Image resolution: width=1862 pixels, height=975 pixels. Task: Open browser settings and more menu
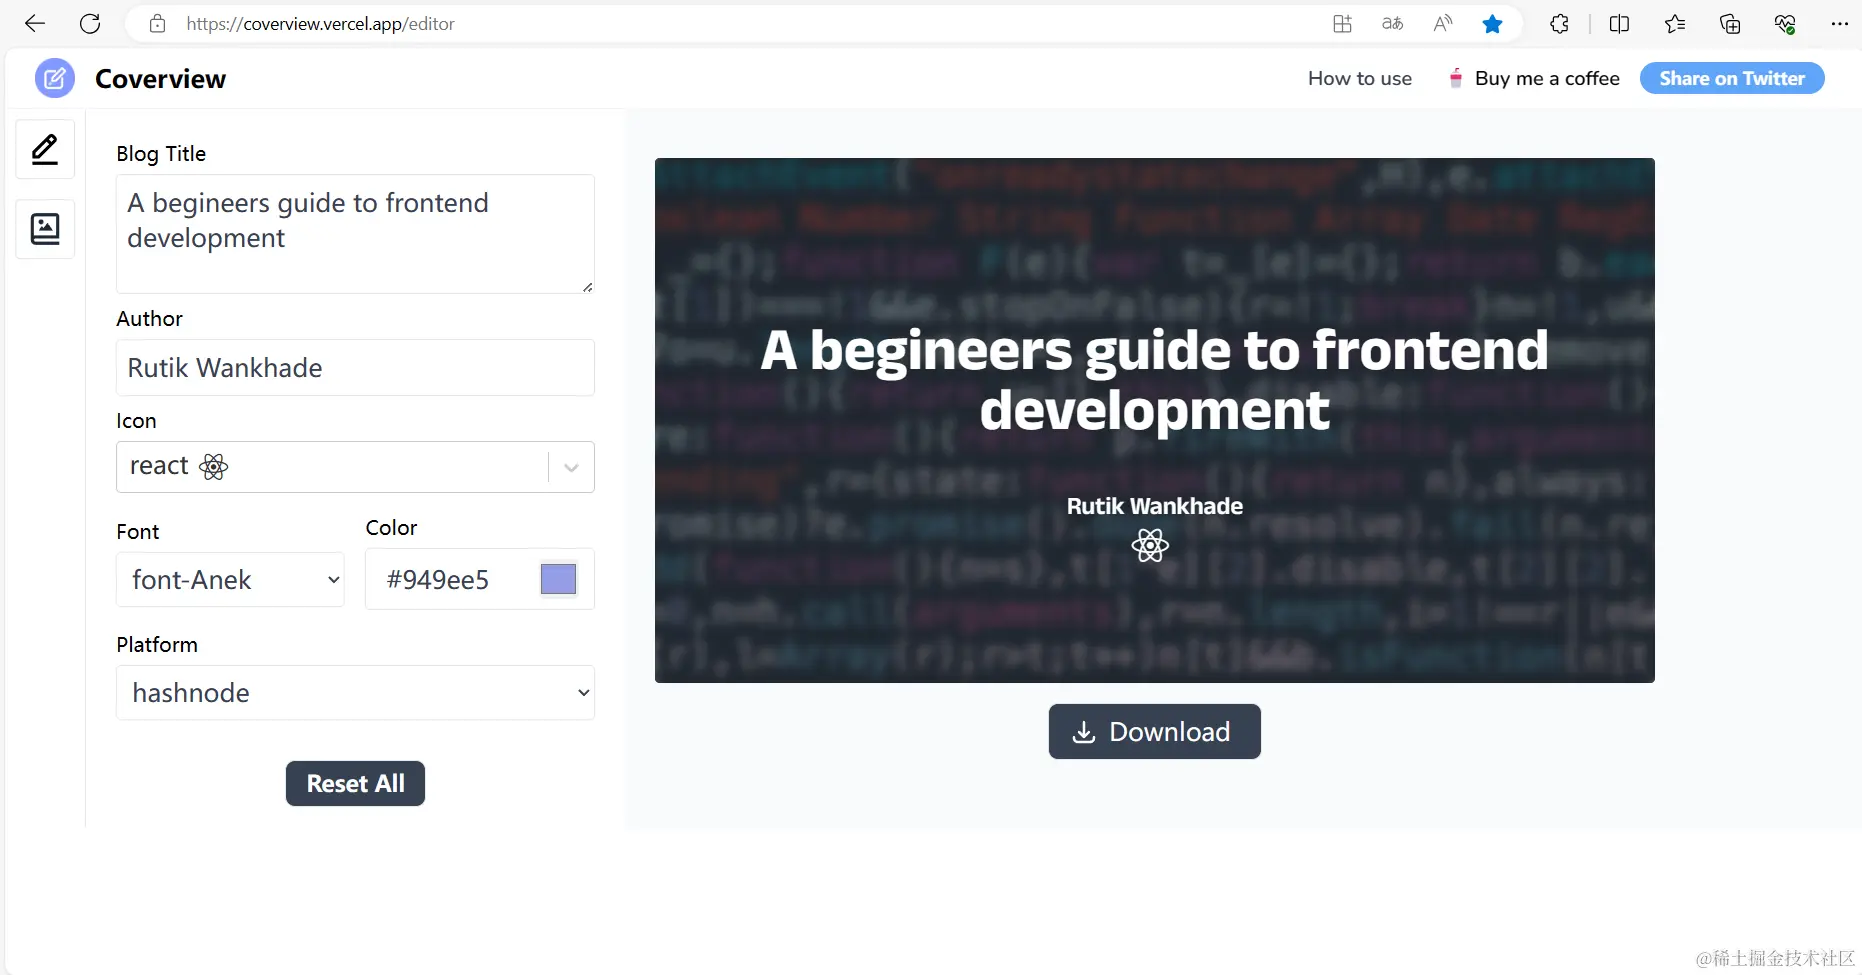point(1839,24)
